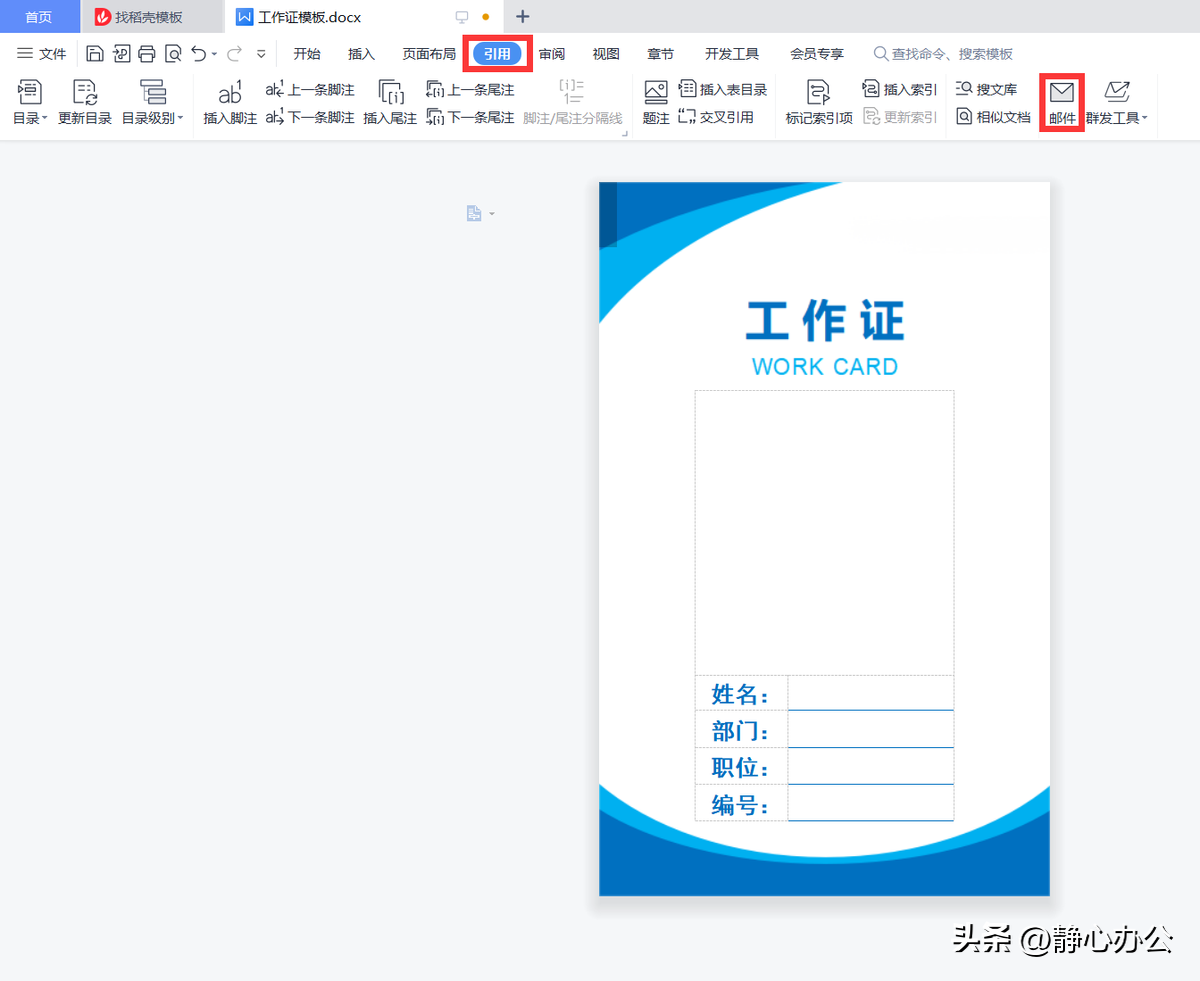
Task: Click the 工作证 title text
Action: pyautogui.click(x=825, y=322)
